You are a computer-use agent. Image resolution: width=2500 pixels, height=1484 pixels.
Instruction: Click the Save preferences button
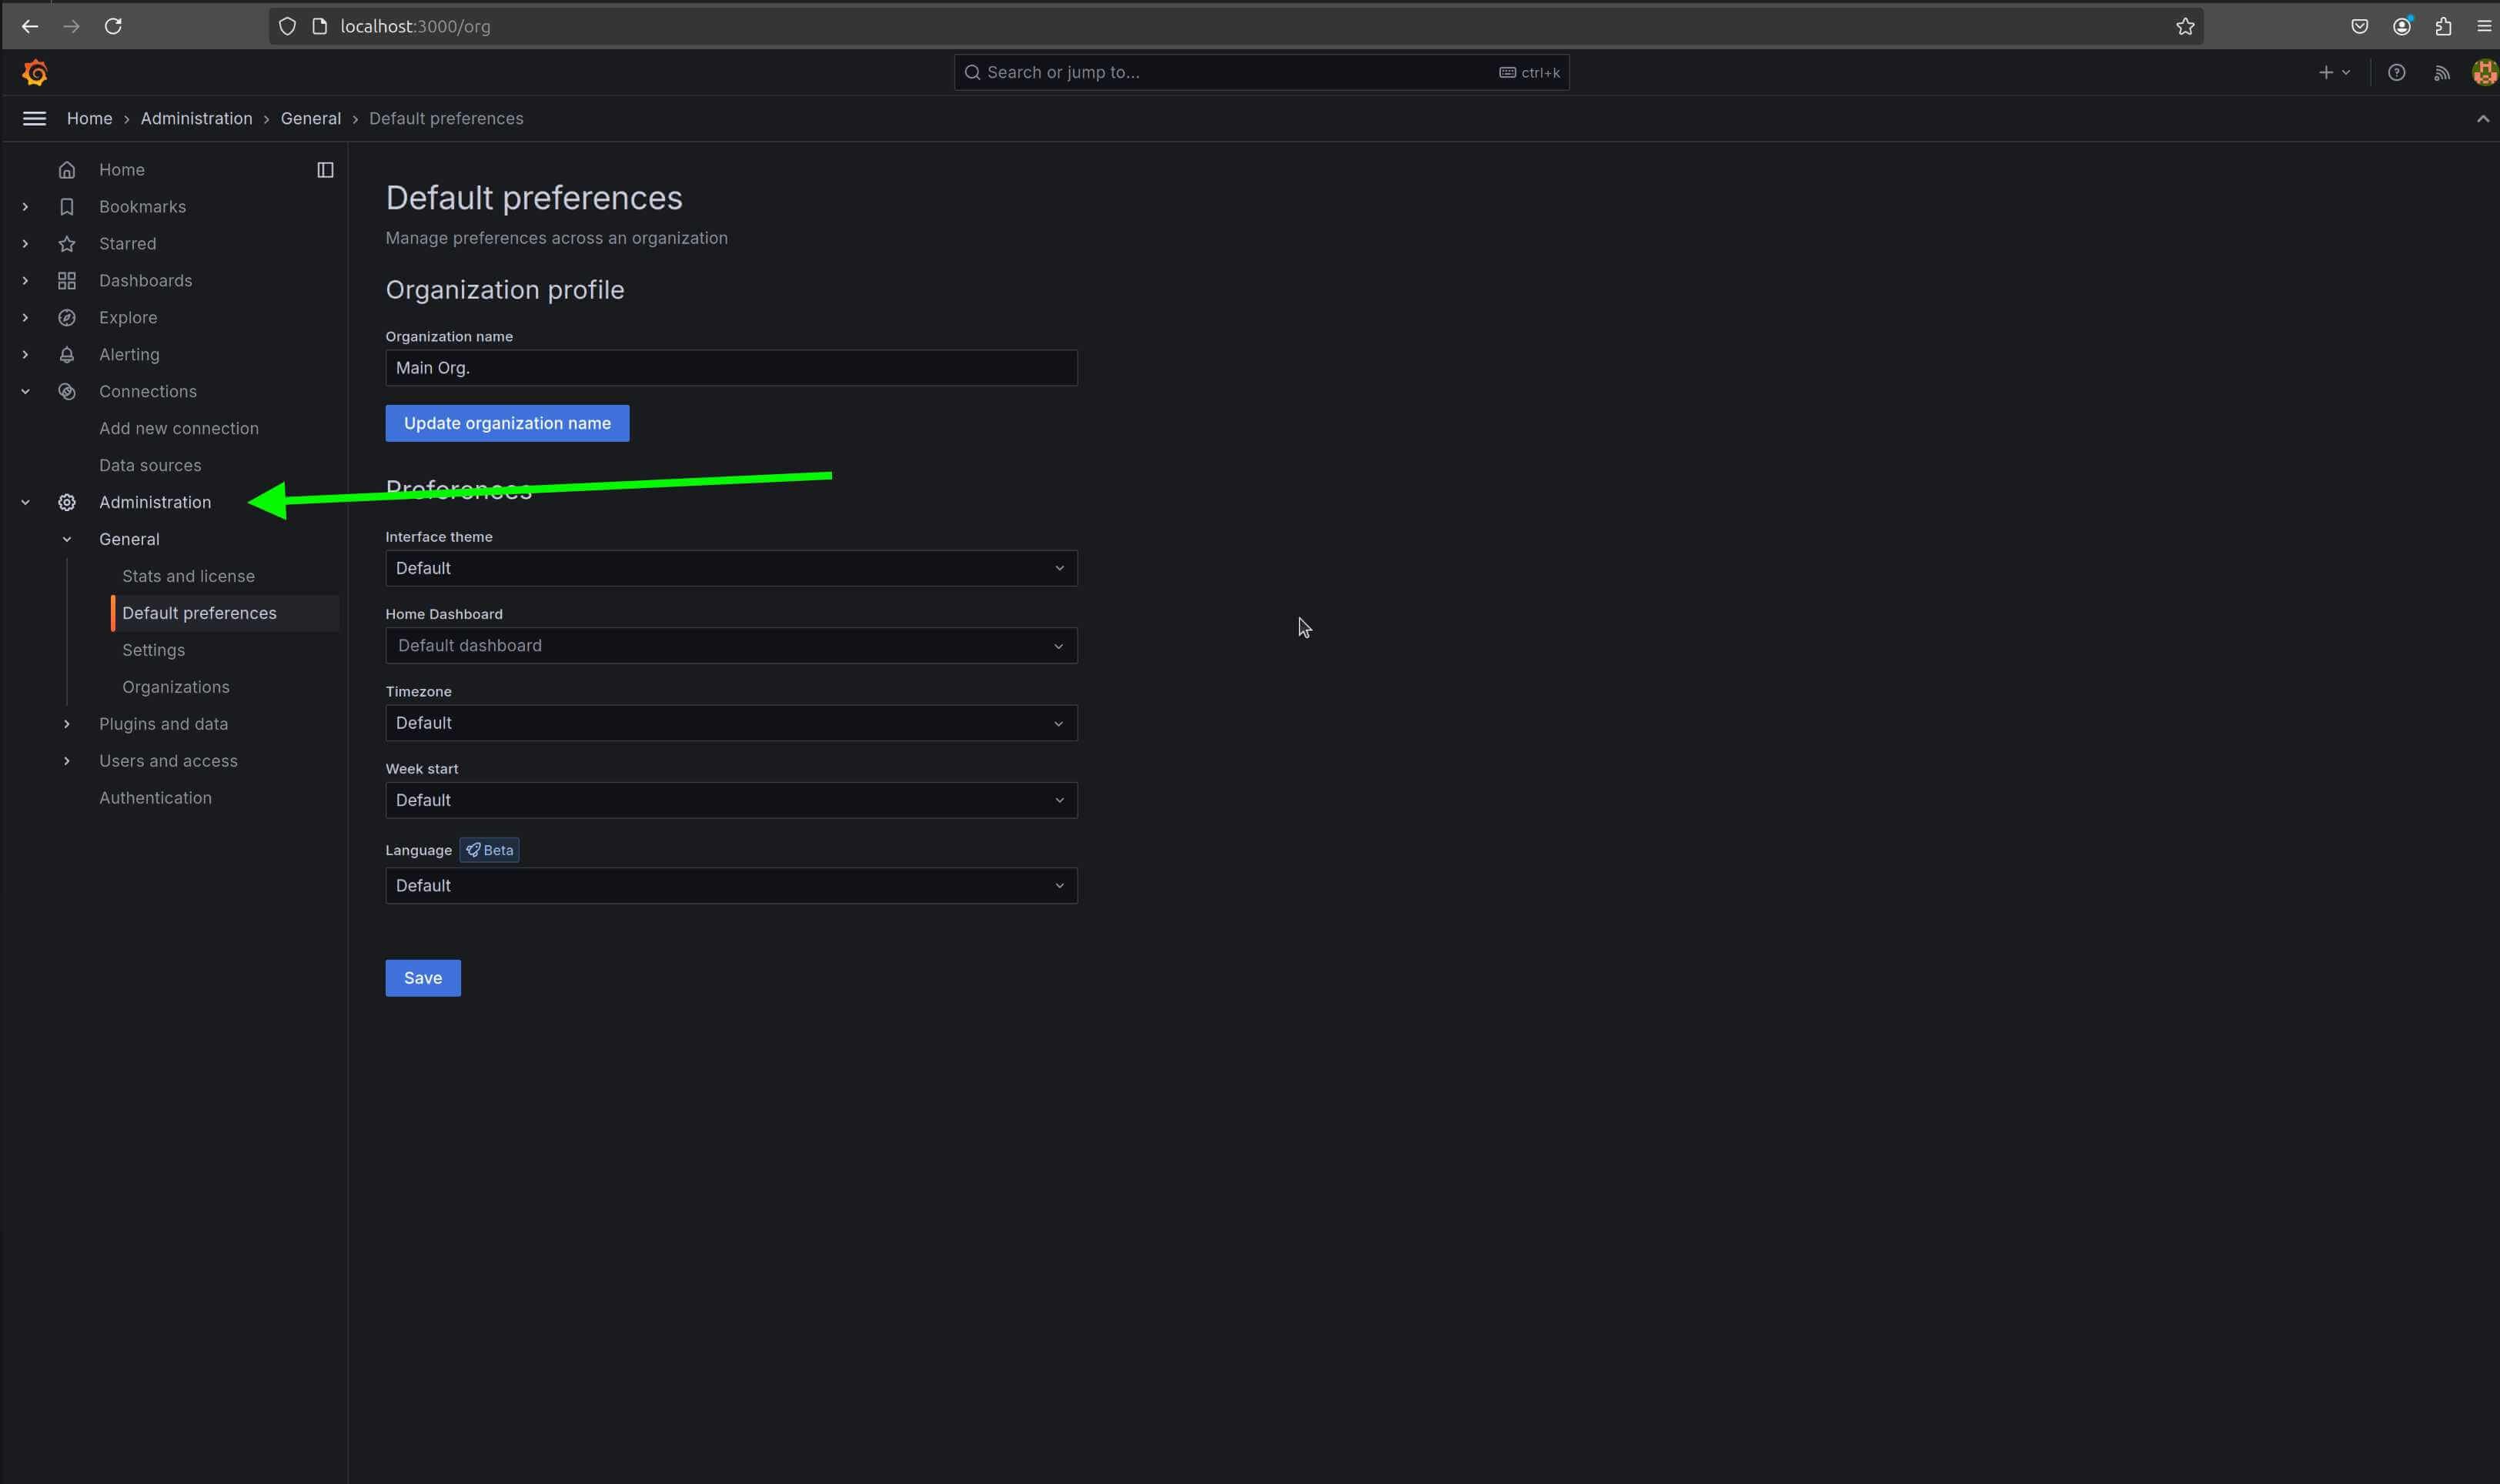click(422, 977)
